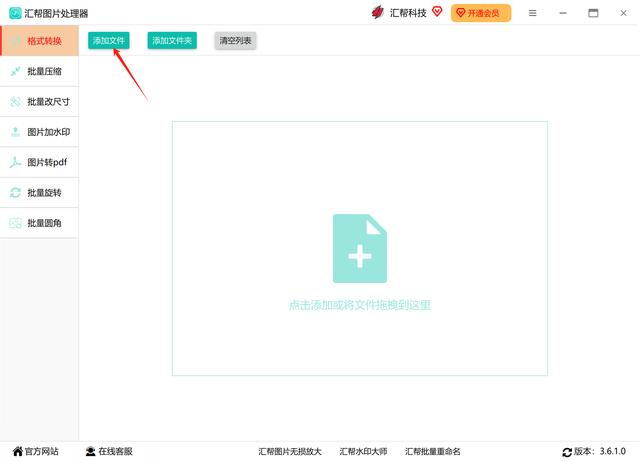
Task: Close the application window
Action: click(x=623, y=13)
